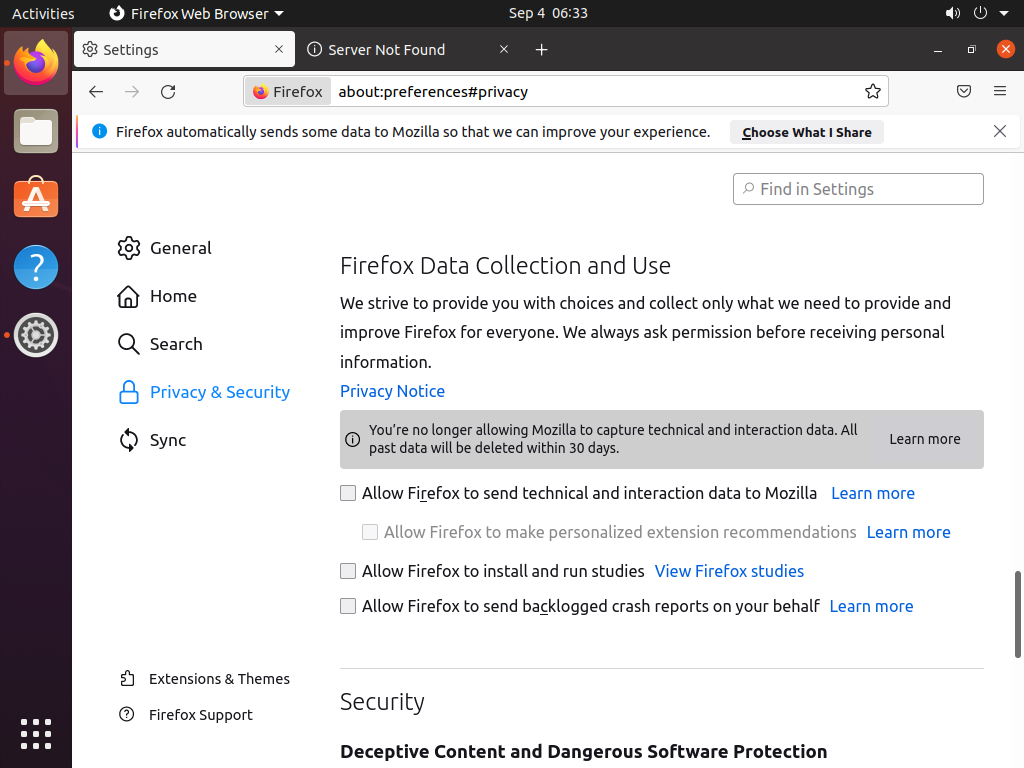Screen dimensions: 1024x768
Task: Open Ubuntu Software from the dock
Action: pyautogui.click(x=36, y=198)
